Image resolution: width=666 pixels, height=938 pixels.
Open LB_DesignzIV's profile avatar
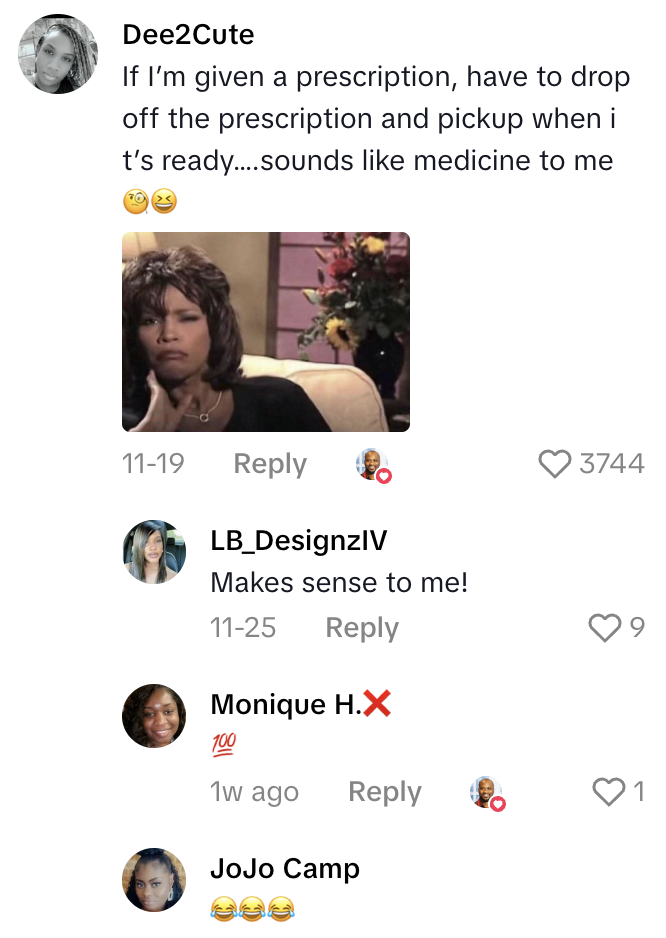(x=154, y=552)
